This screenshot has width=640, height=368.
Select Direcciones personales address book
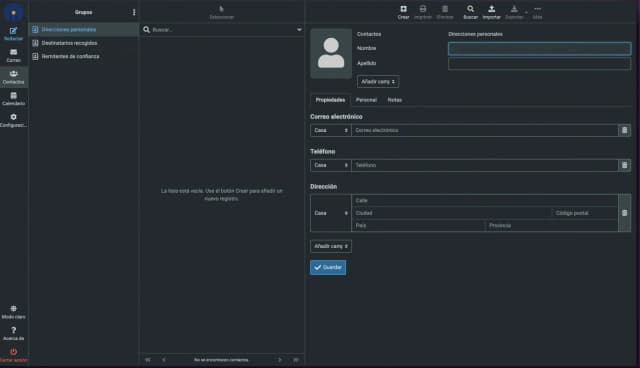pos(84,29)
